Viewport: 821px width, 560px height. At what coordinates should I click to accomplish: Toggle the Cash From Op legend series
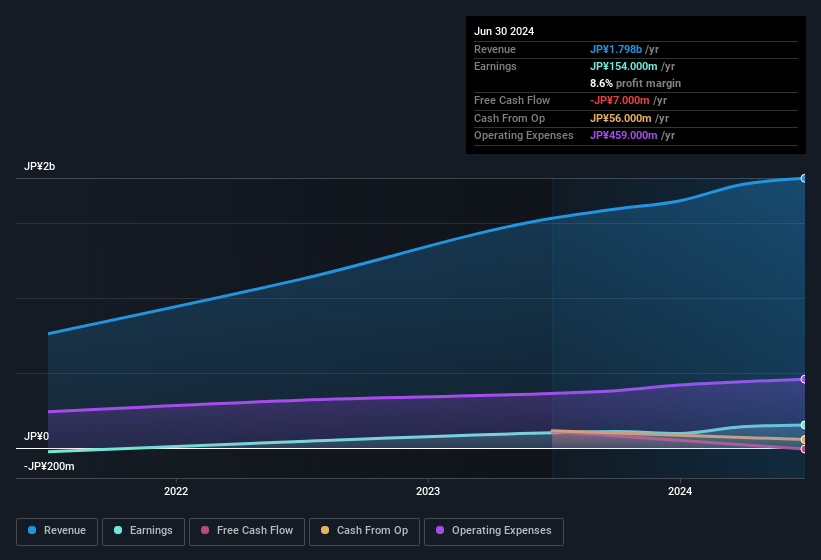coord(364,531)
